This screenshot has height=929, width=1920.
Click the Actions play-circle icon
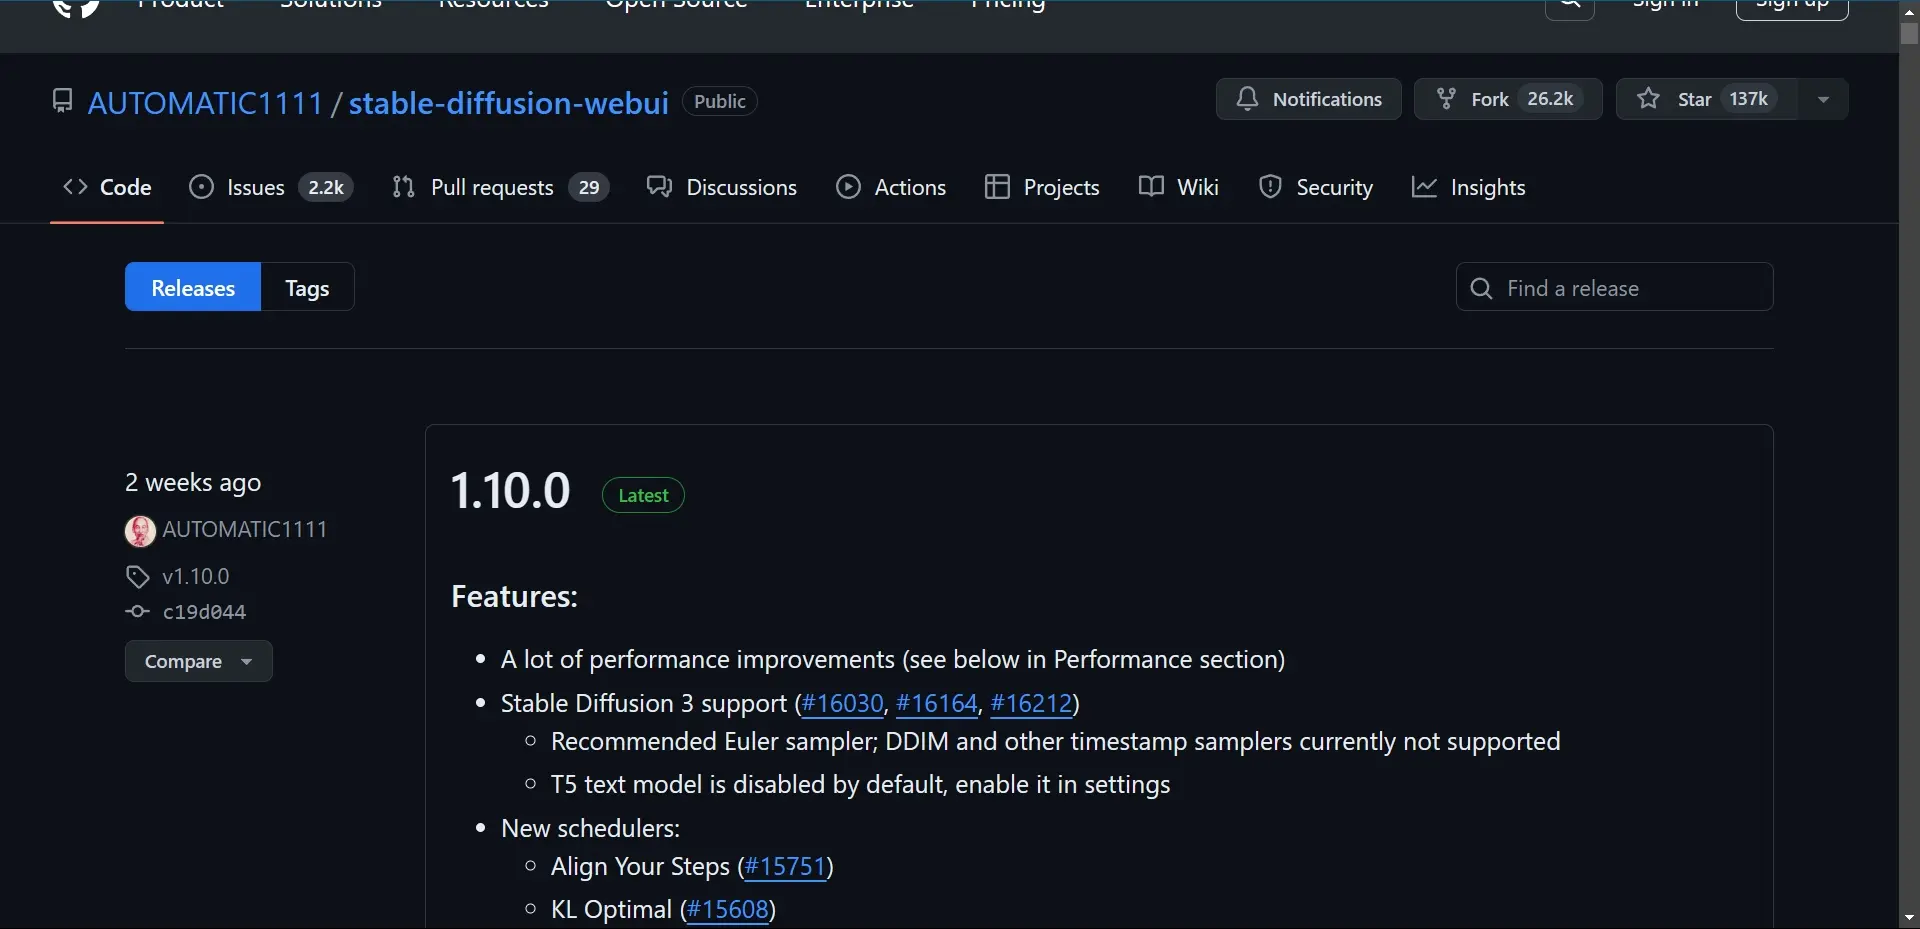tap(848, 187)
